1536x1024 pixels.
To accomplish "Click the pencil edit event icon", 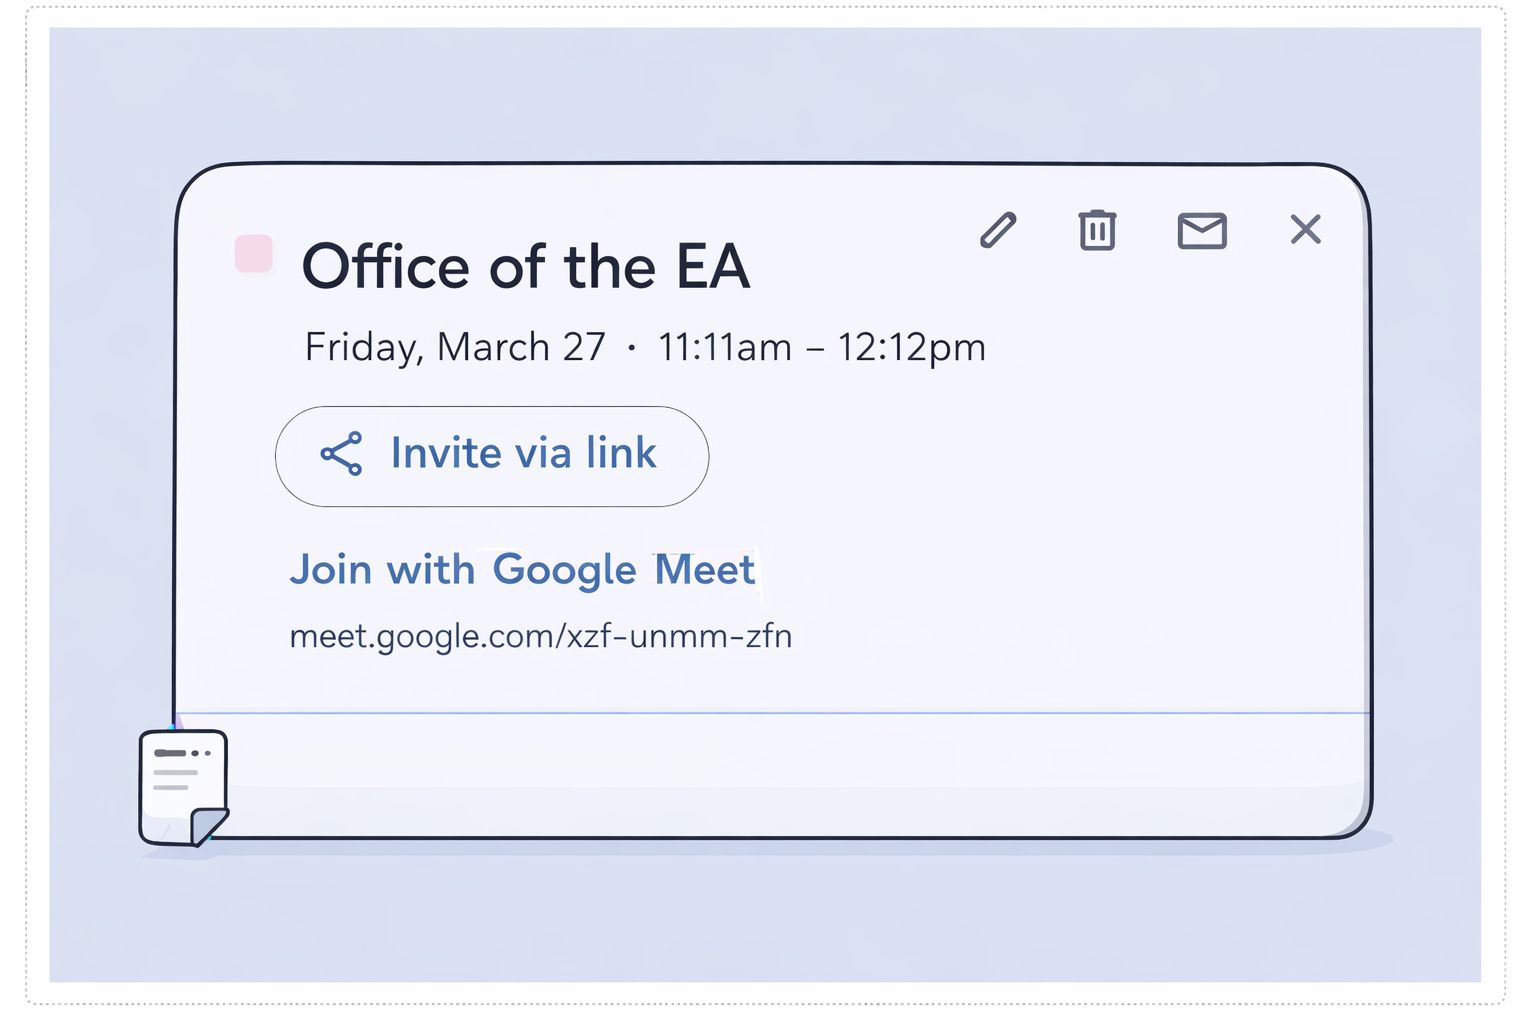I will click(x=998, y=230).
